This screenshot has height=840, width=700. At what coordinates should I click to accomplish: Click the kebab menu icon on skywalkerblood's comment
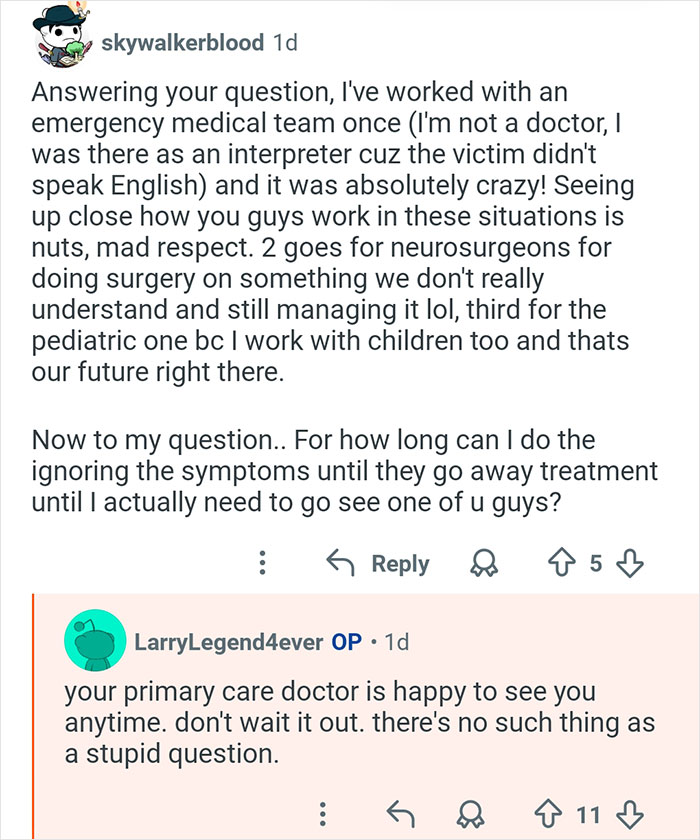point(262,563)
